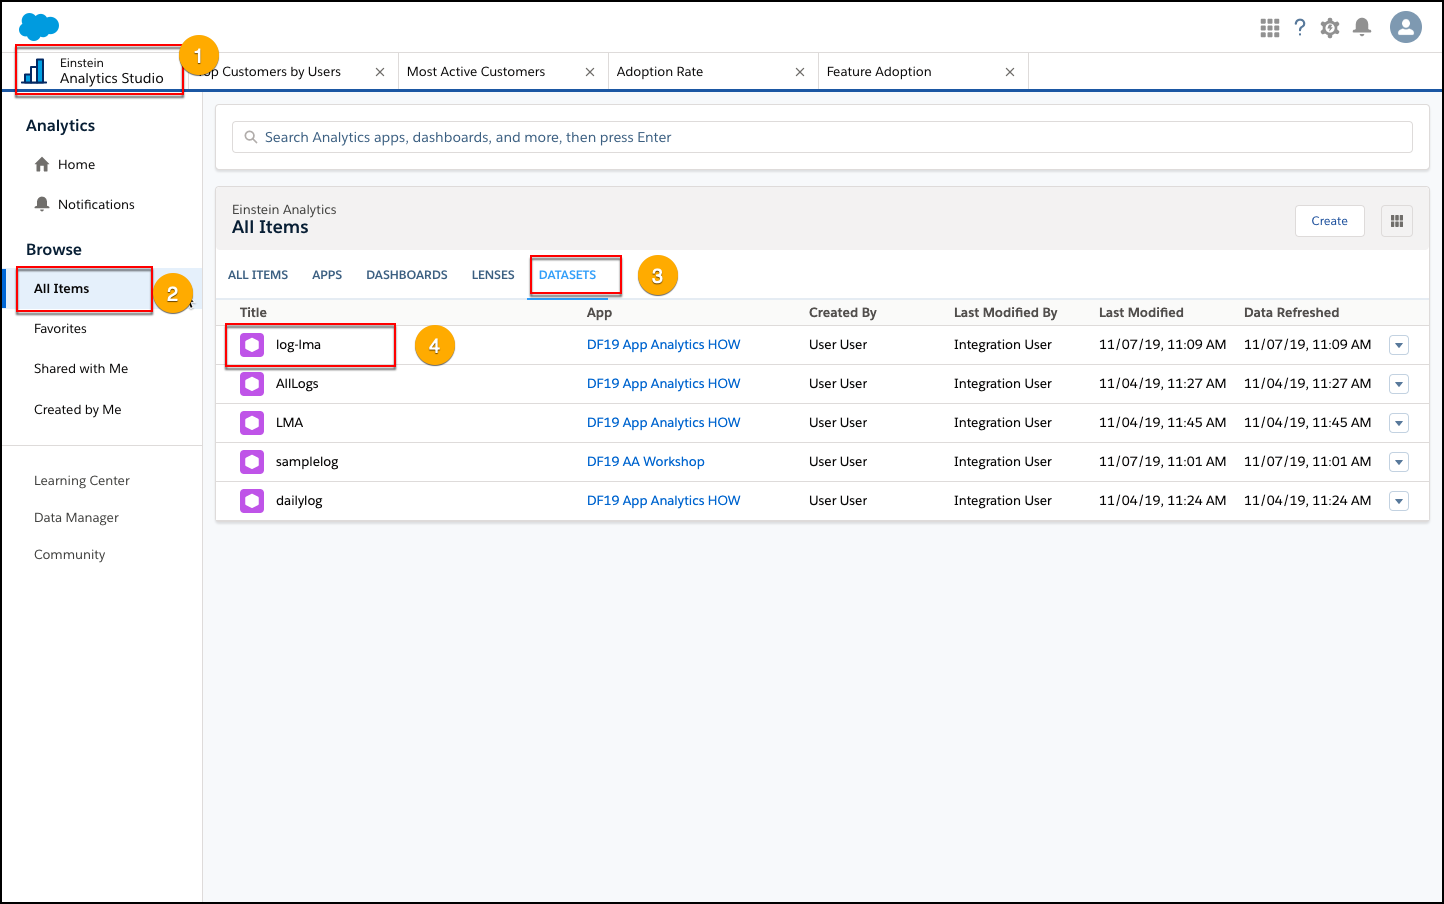Click the Created By column header
The height and width of the screenshot is (904, 1444).
click(x=843, y=313)
